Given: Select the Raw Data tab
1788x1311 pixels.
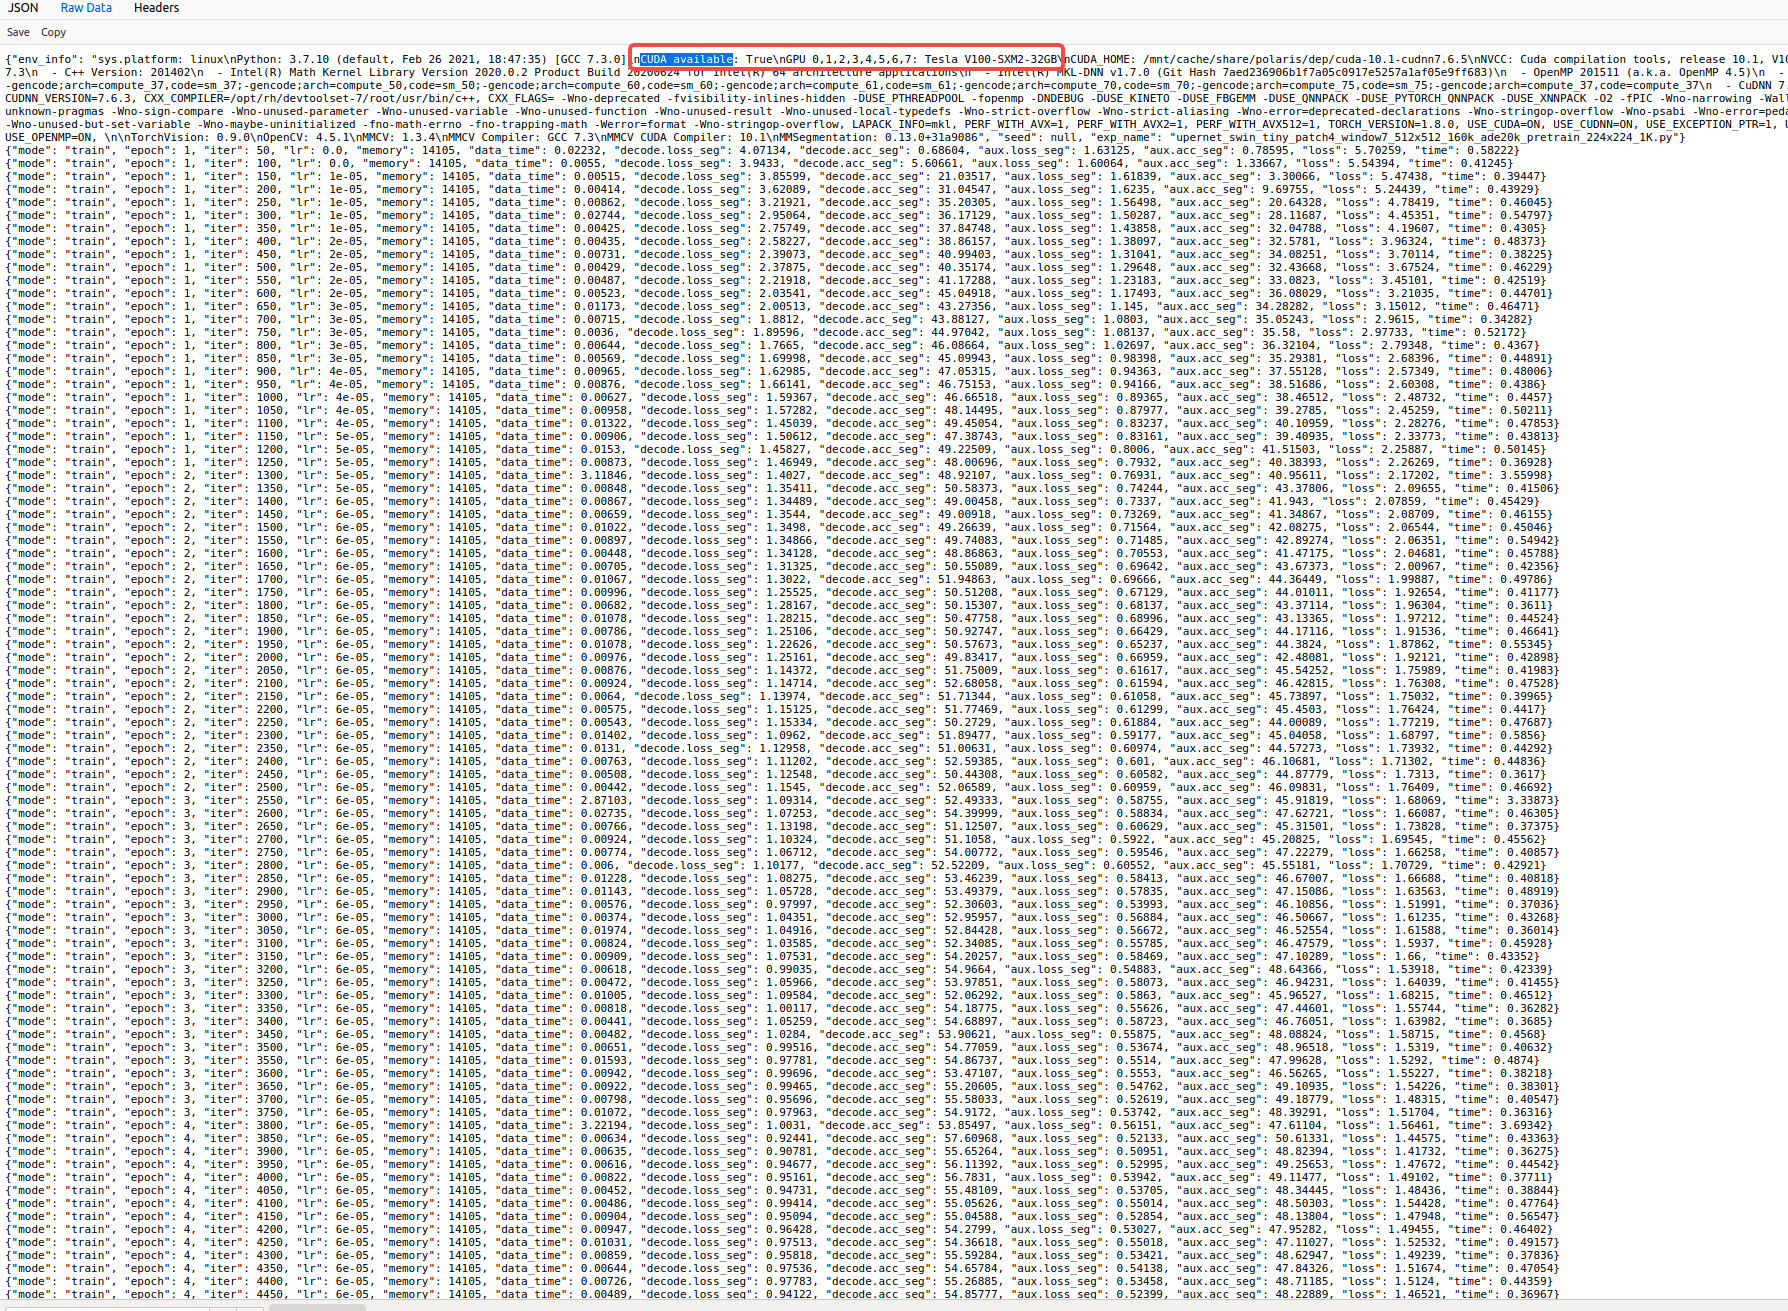Looking at the screenshot, I should [86, 8].
